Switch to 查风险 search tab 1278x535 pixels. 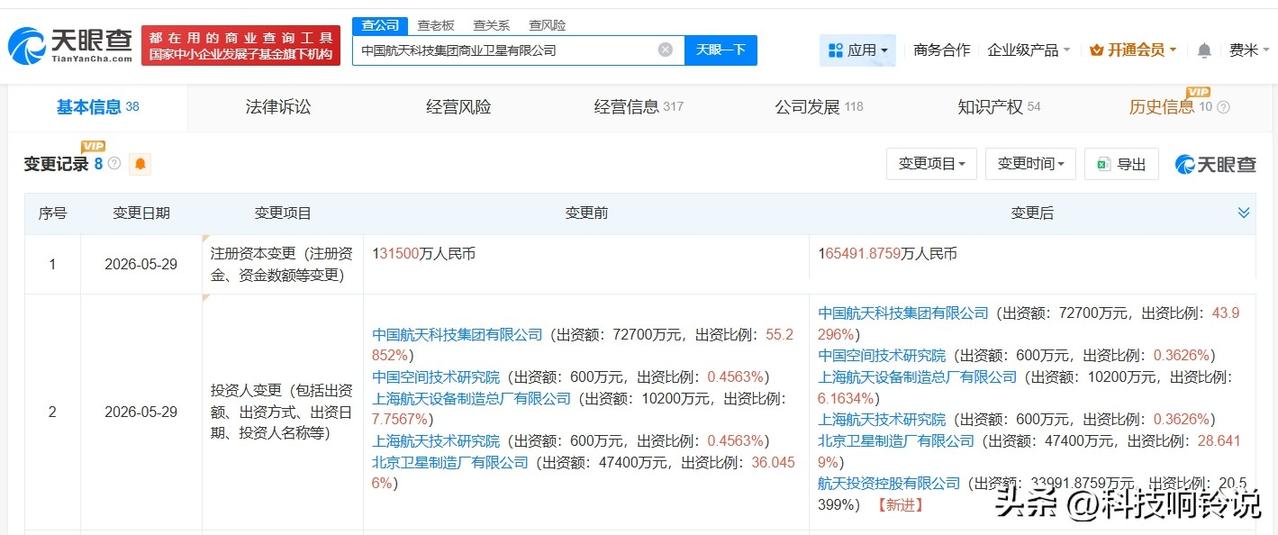click(547, 25)
